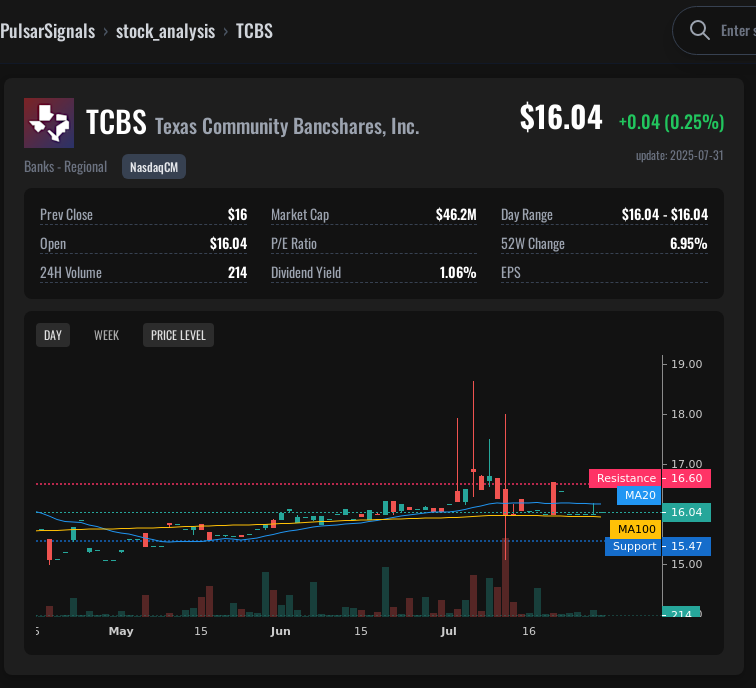Screen dimensions: 756x688
Task: Toggle the PRICE LEVEL button
Action: pyautogui.click(x=178, y=335)
